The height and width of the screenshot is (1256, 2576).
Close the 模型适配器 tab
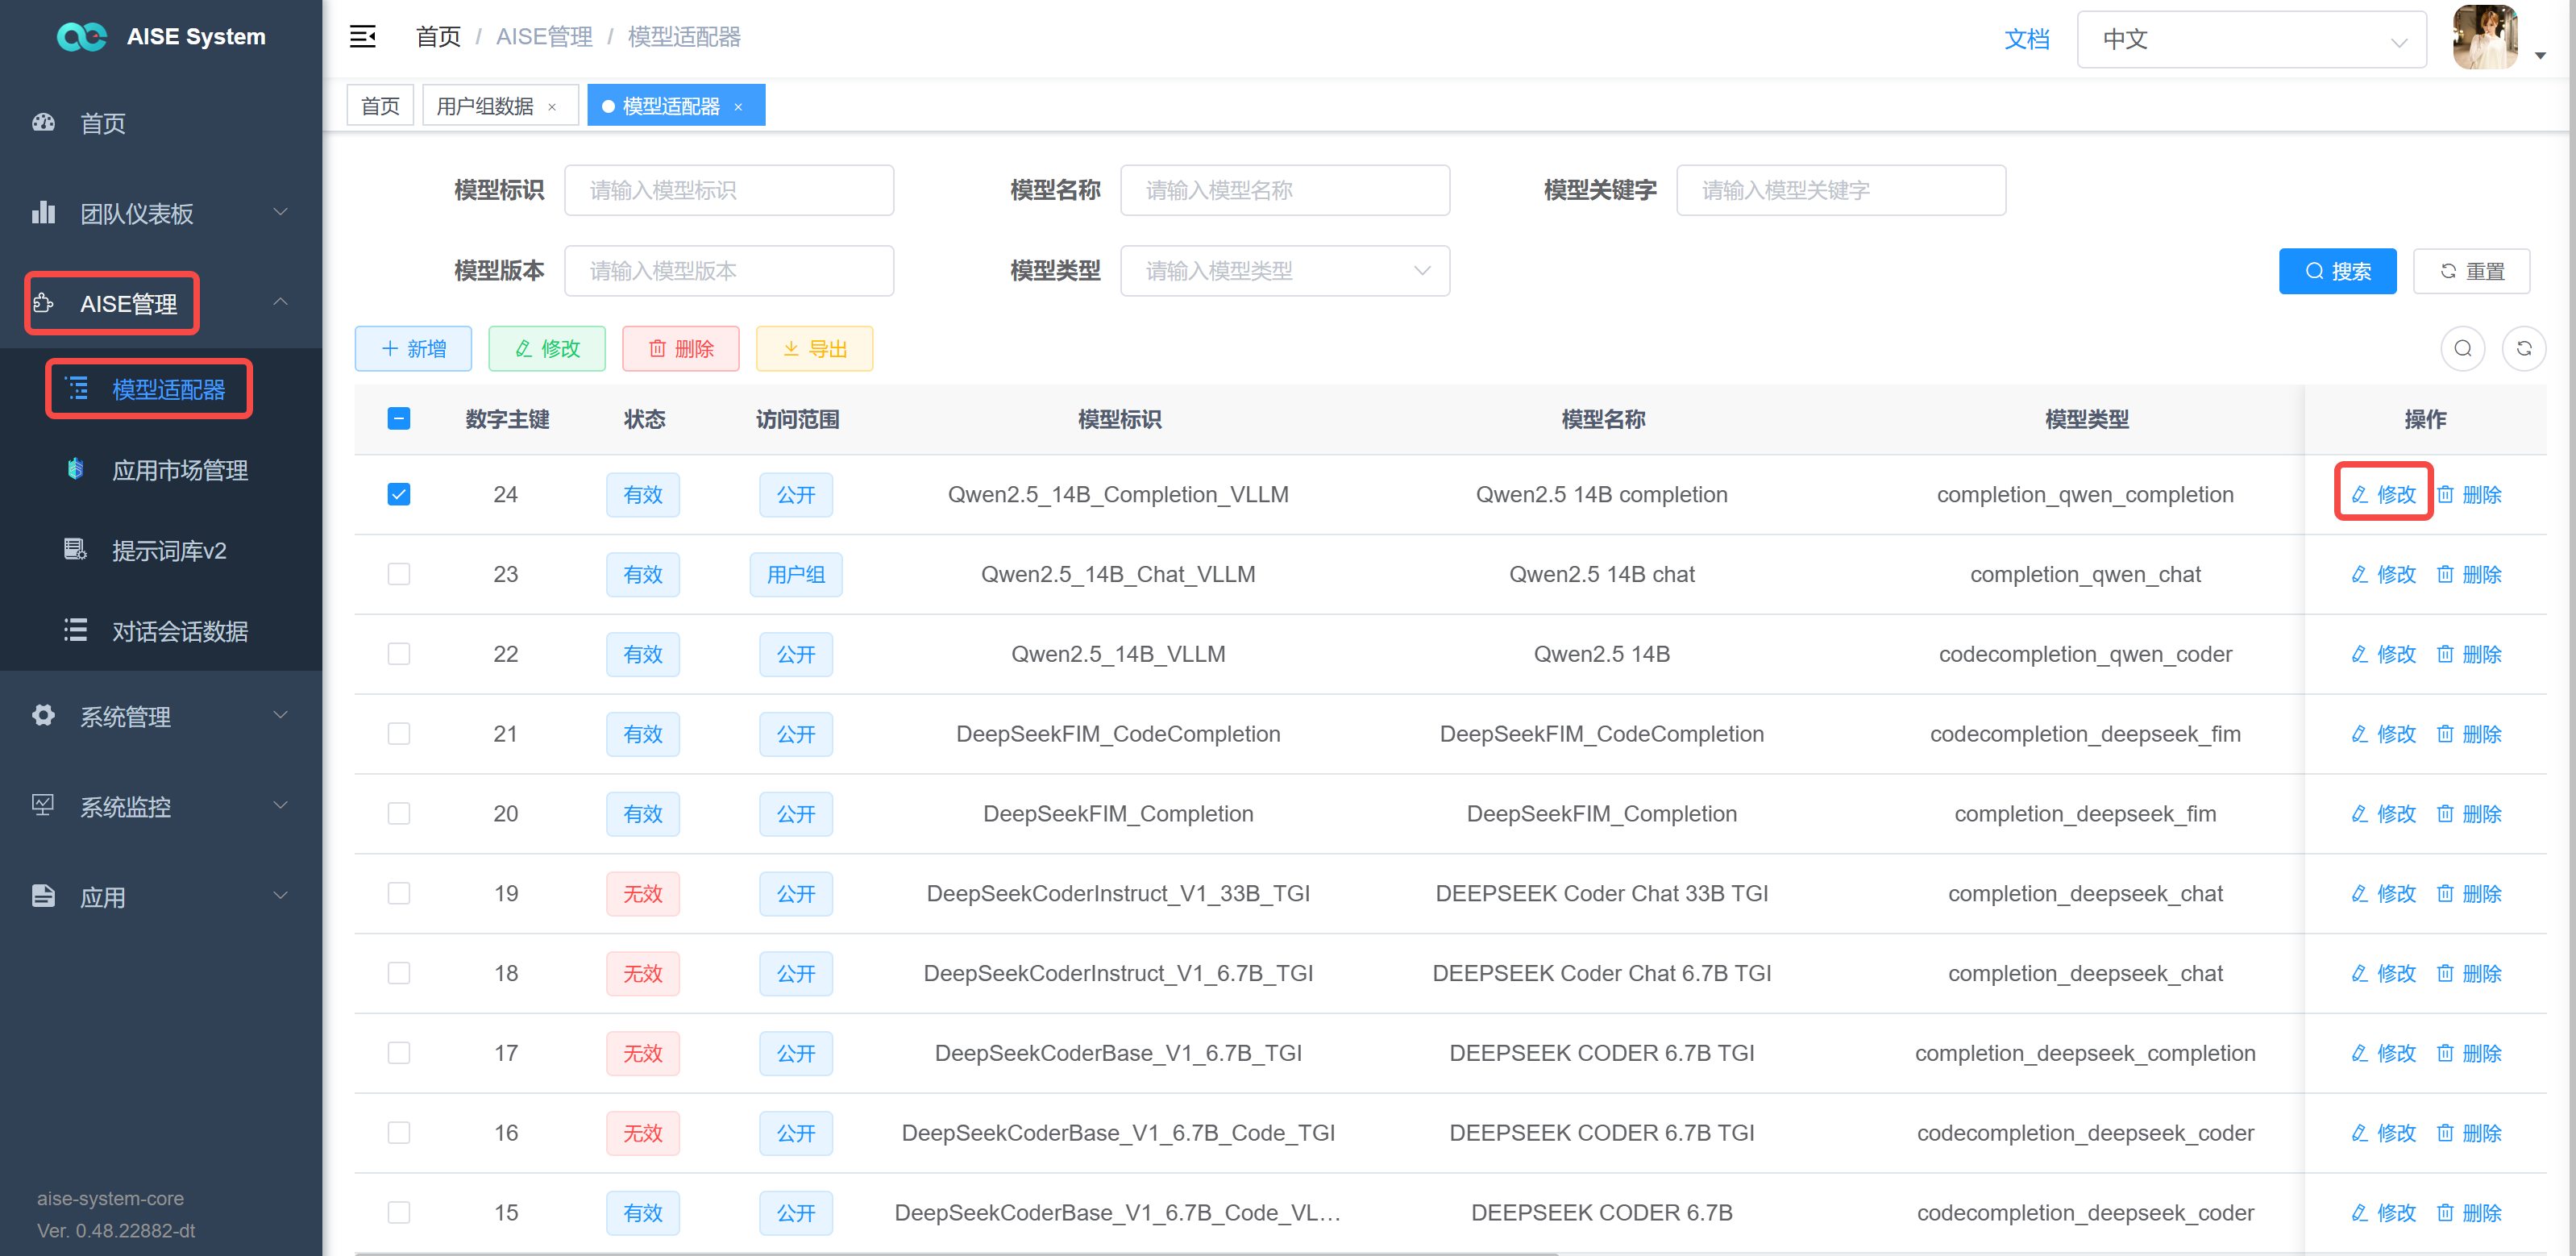(738, 107)
